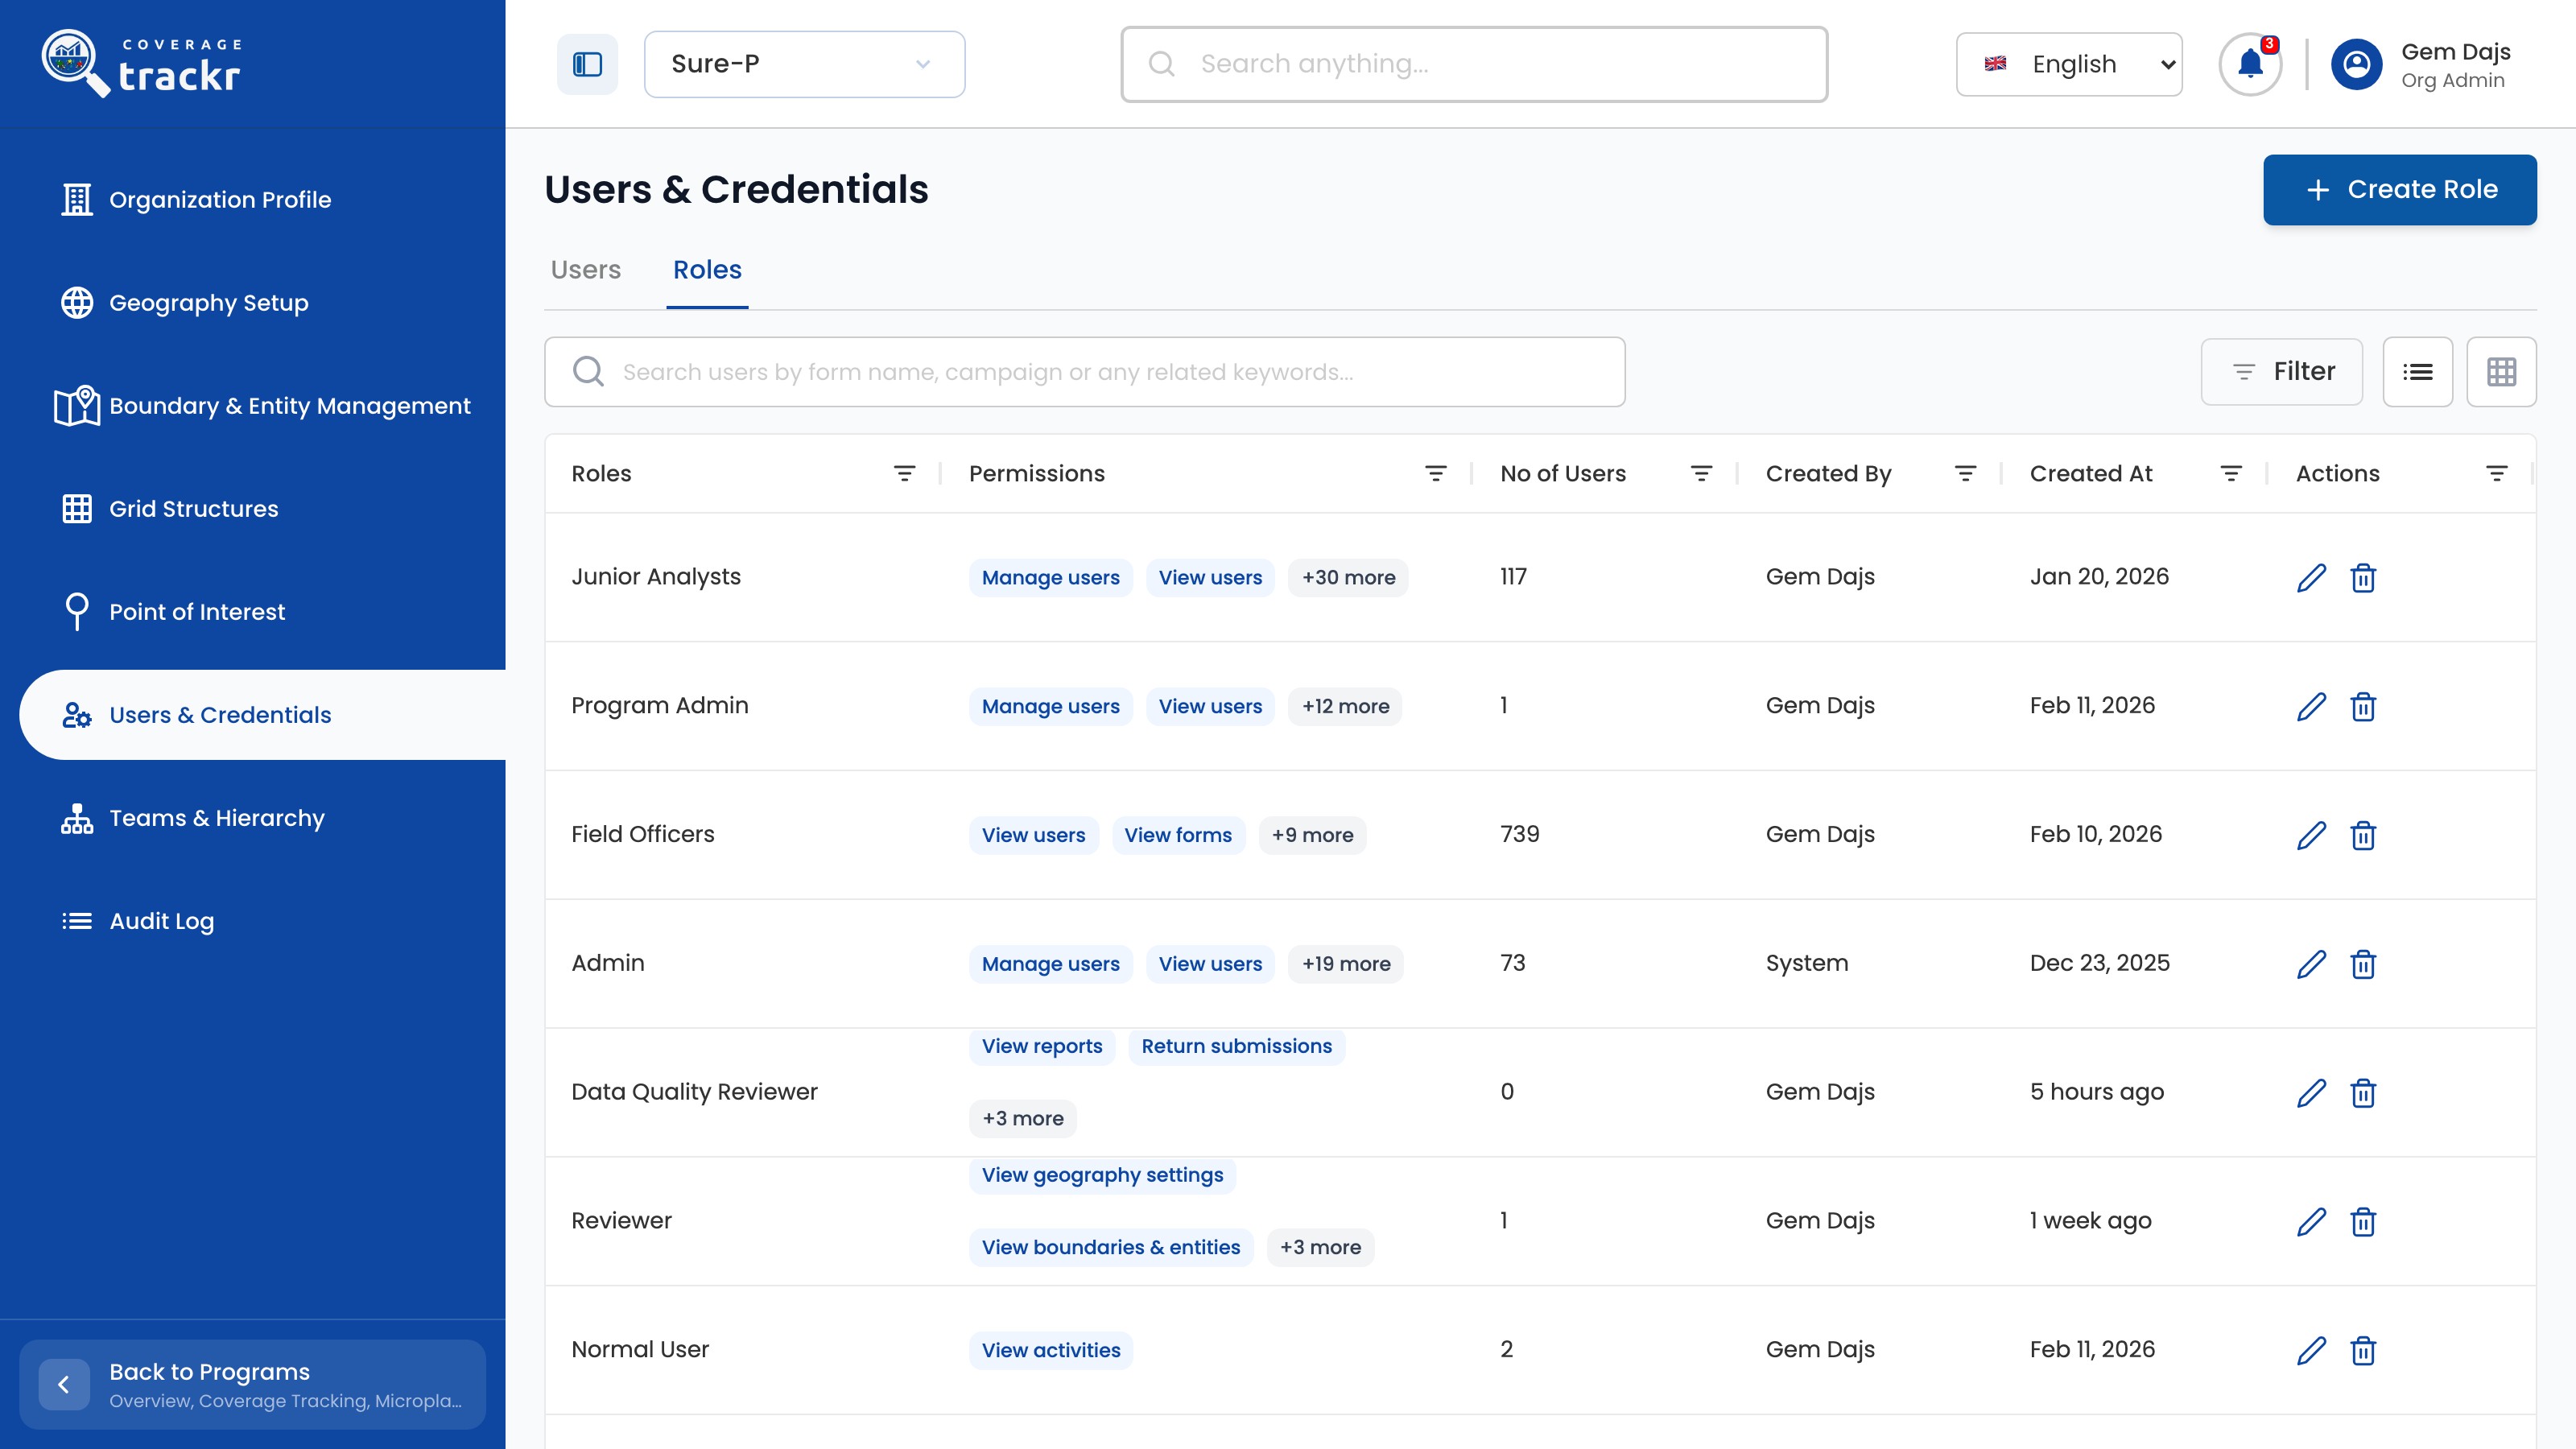This screenshot has width=2576, height=1449.
Task: Open Organization Profile in sidebar
Action: pyautogui.click(x=220, y=200)
